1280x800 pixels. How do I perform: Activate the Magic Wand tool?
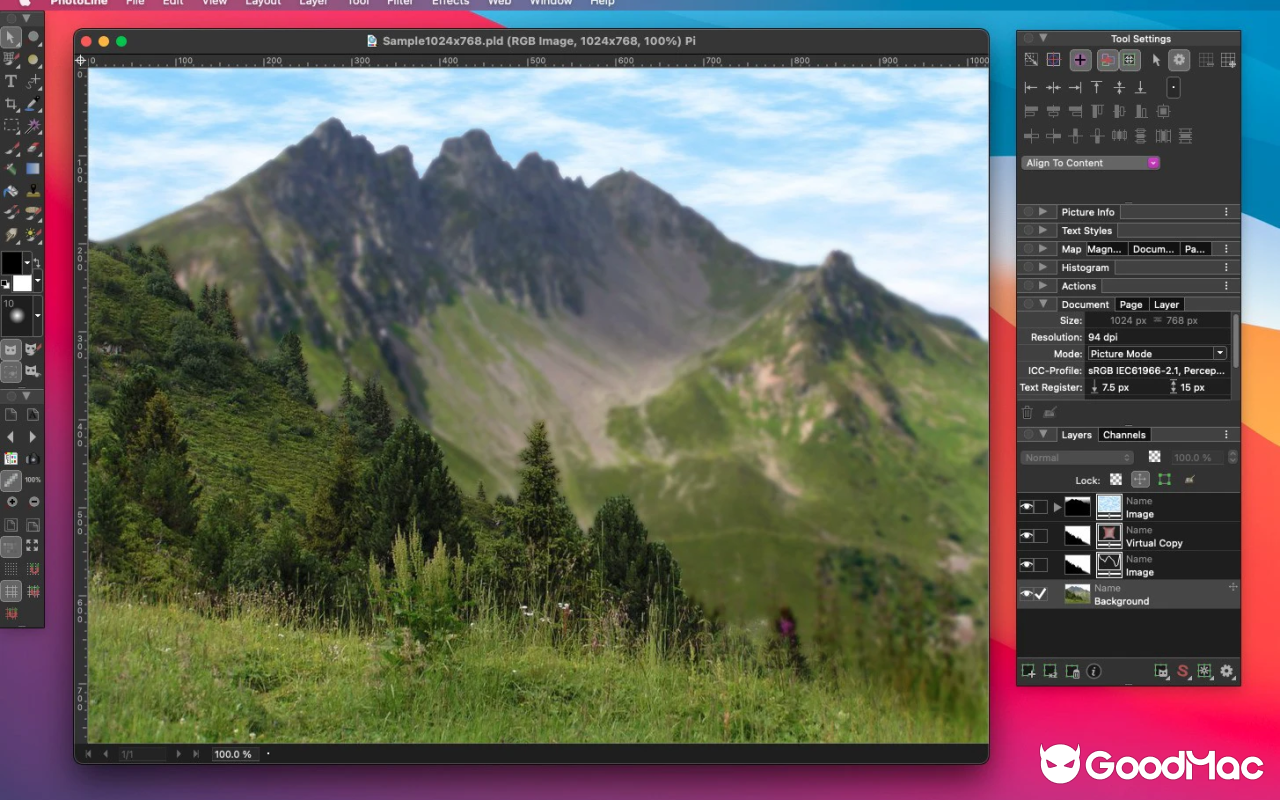click(34, 126)
